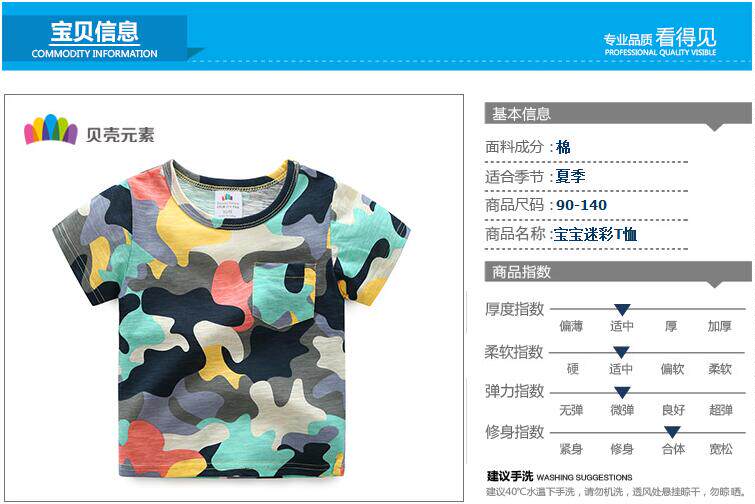Click the 柔软指数 triangle marker
Image resolution: width=755 pixels, height=504 pixels.
tap(621, 352)
